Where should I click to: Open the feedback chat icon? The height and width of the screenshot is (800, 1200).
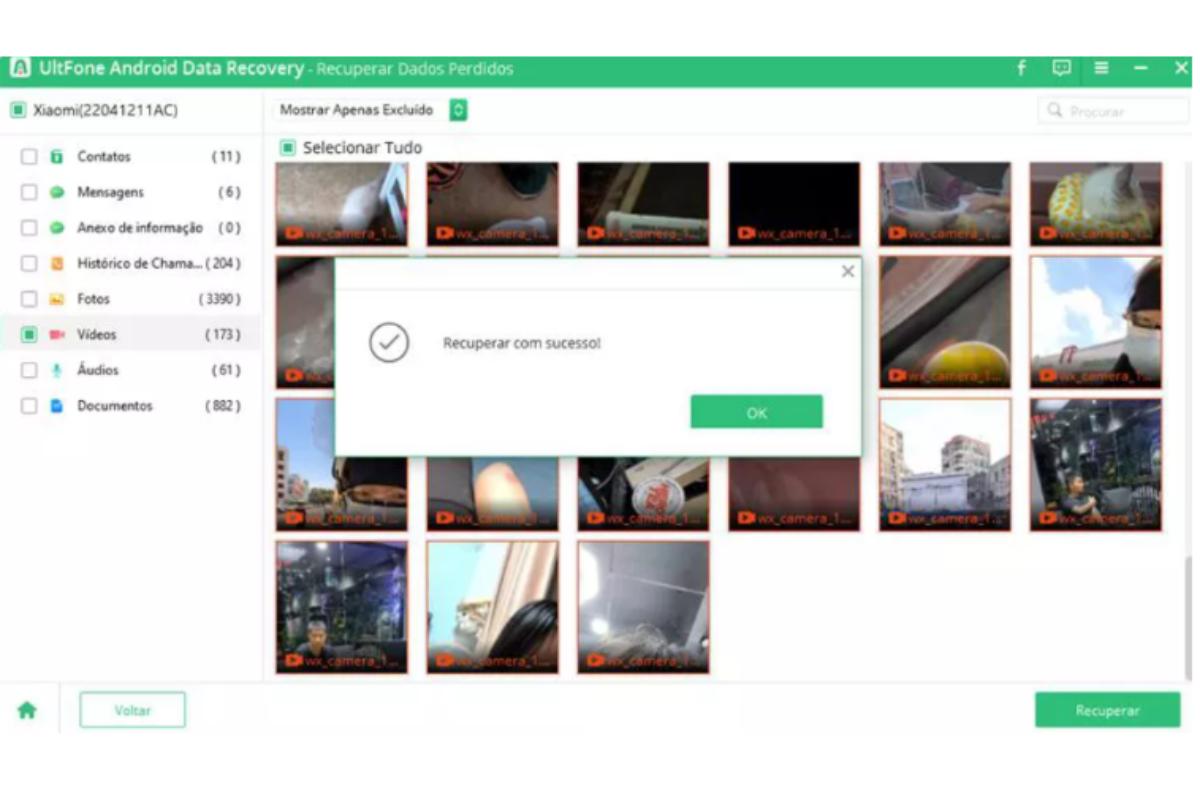click(1061, 68)
